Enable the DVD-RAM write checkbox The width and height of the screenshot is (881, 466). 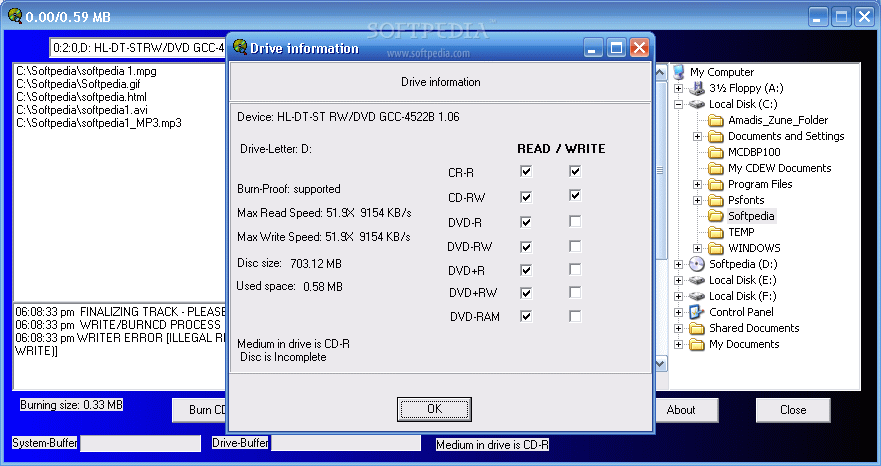click(575, 316)
